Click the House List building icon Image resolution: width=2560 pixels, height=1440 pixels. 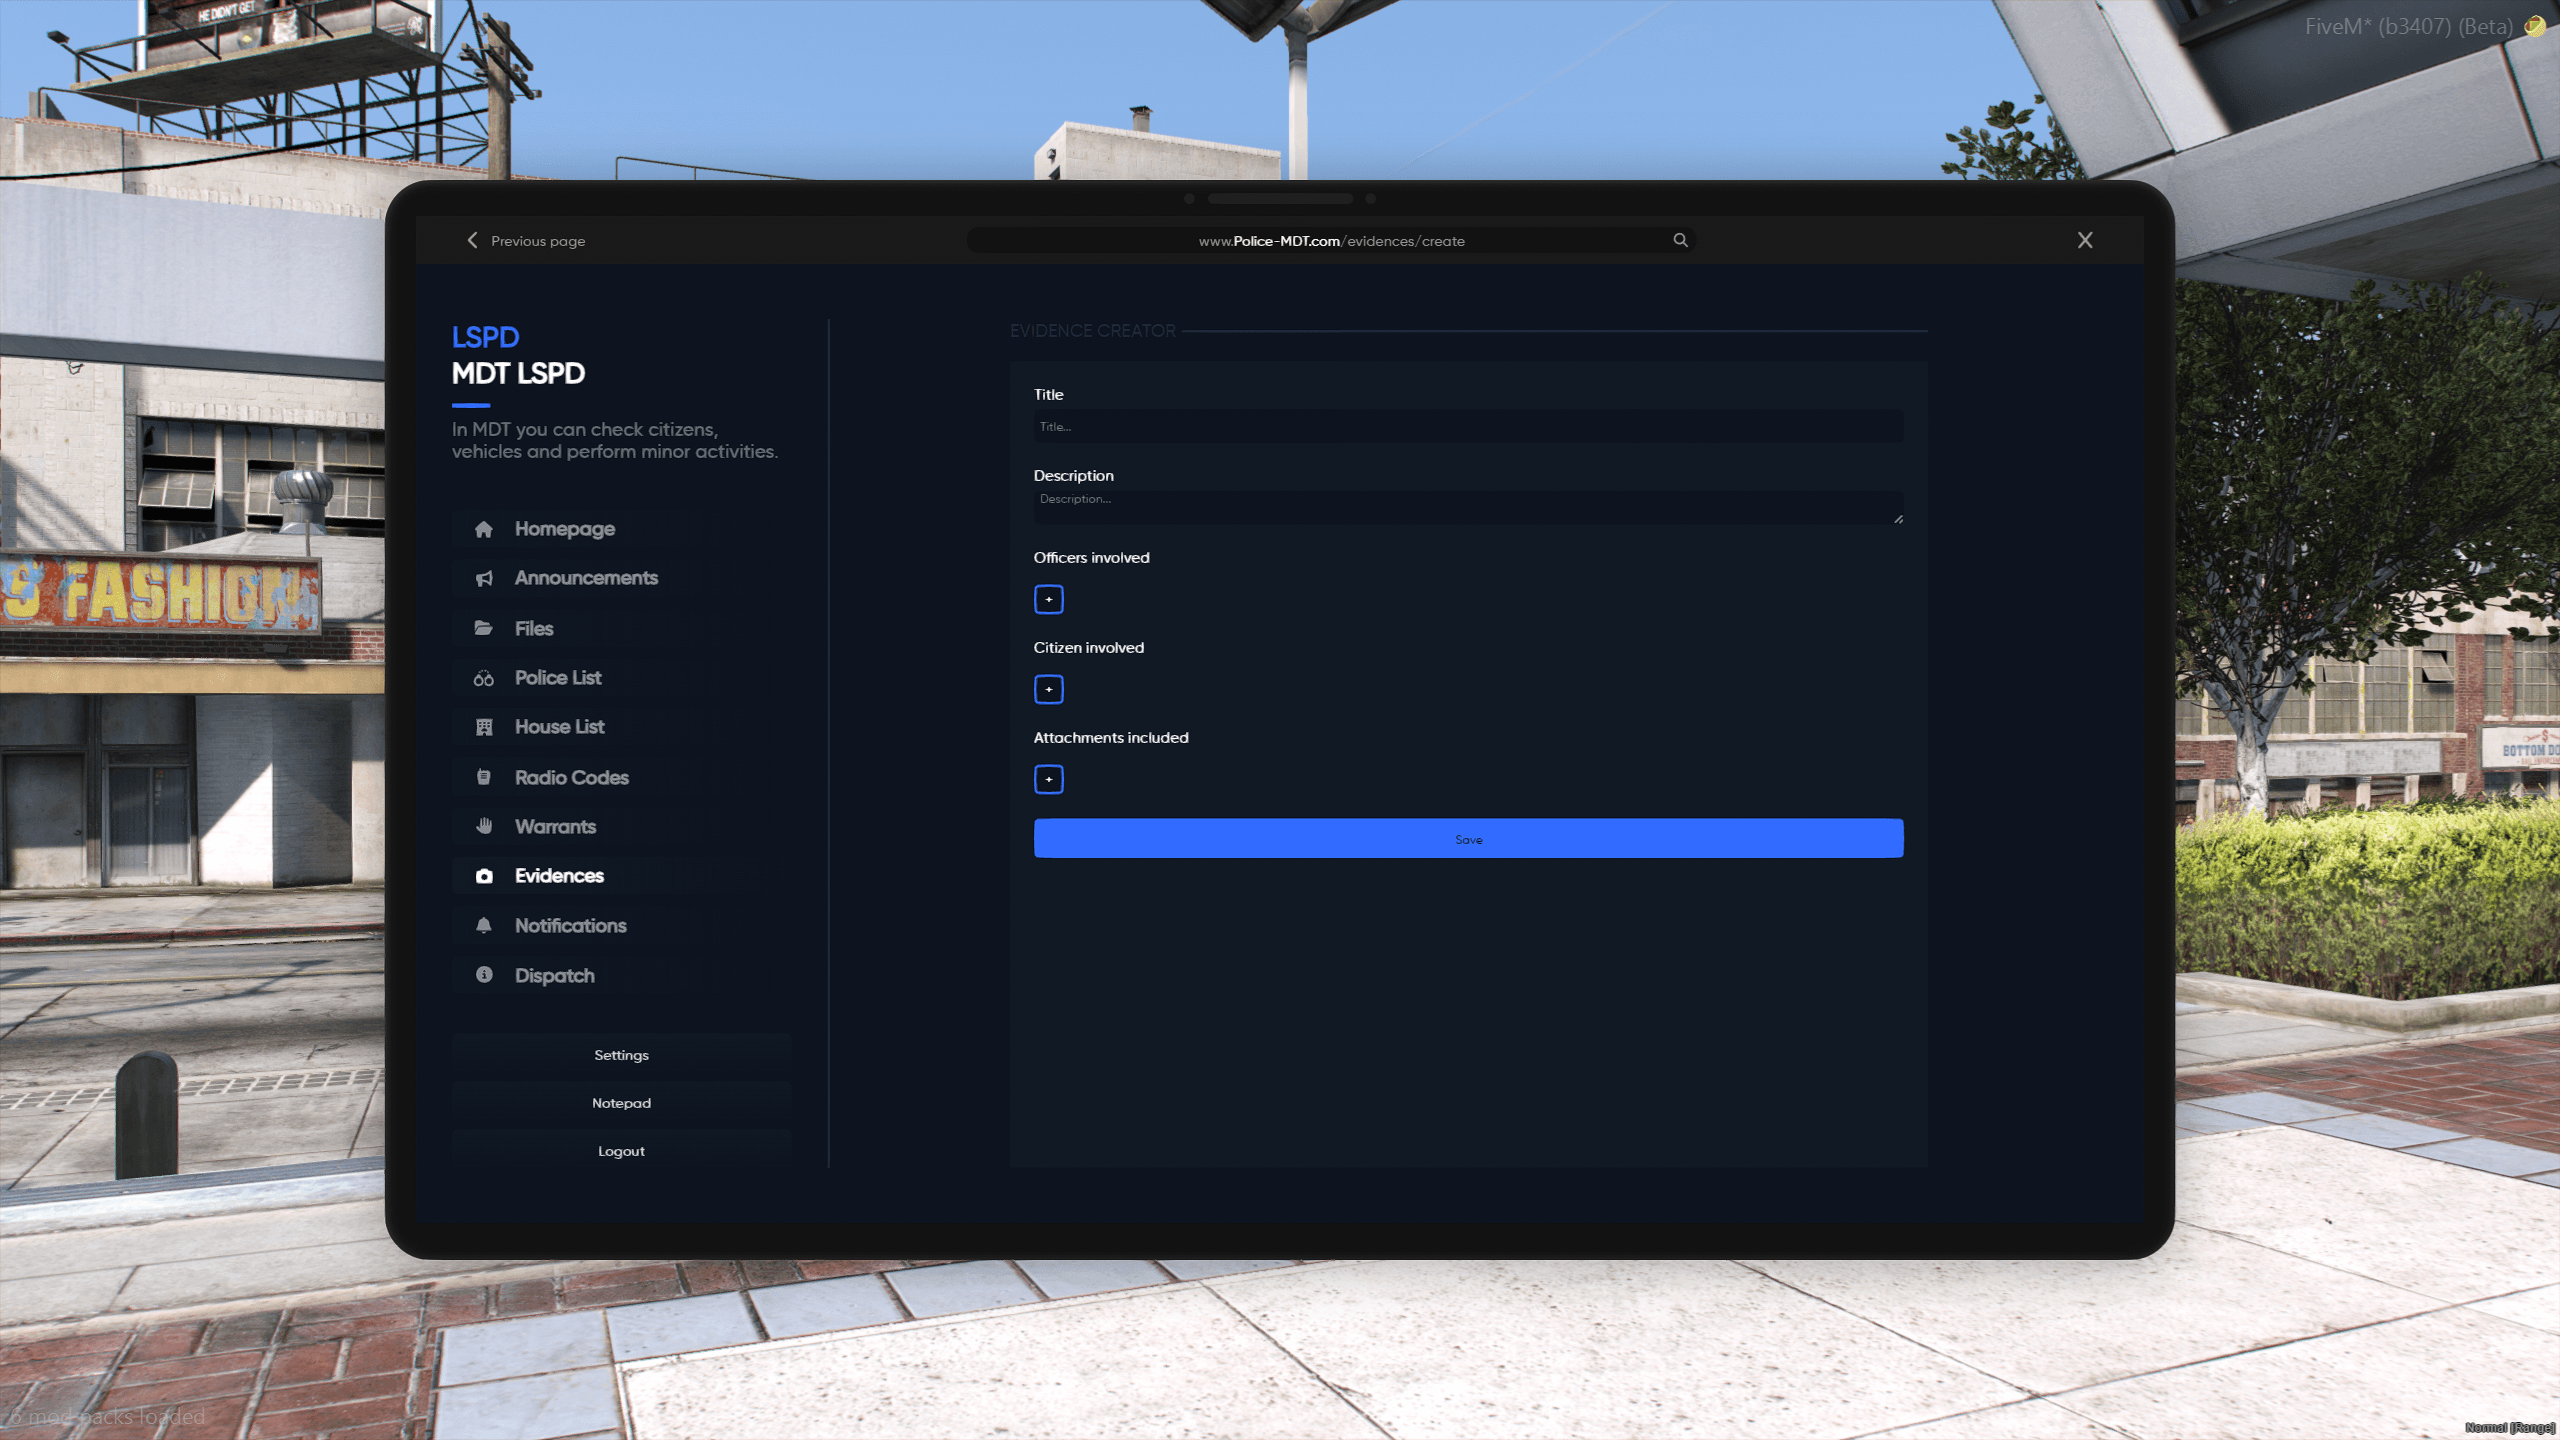484,727
